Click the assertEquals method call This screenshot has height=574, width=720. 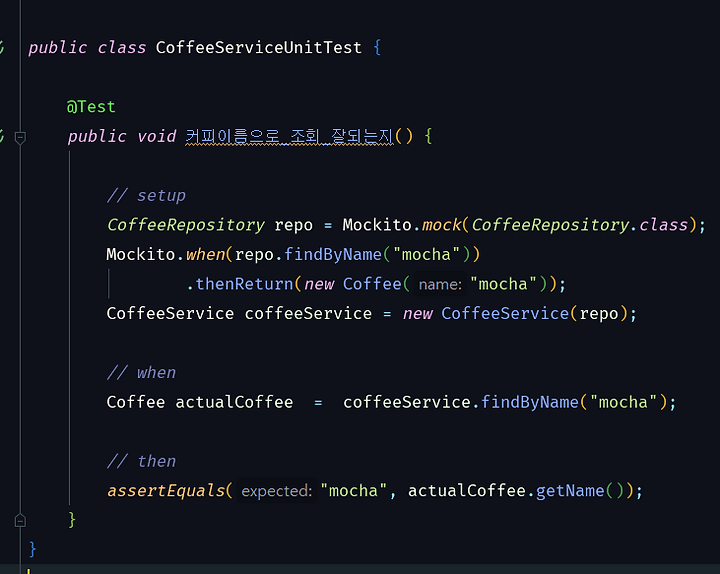tap(166, 491)
